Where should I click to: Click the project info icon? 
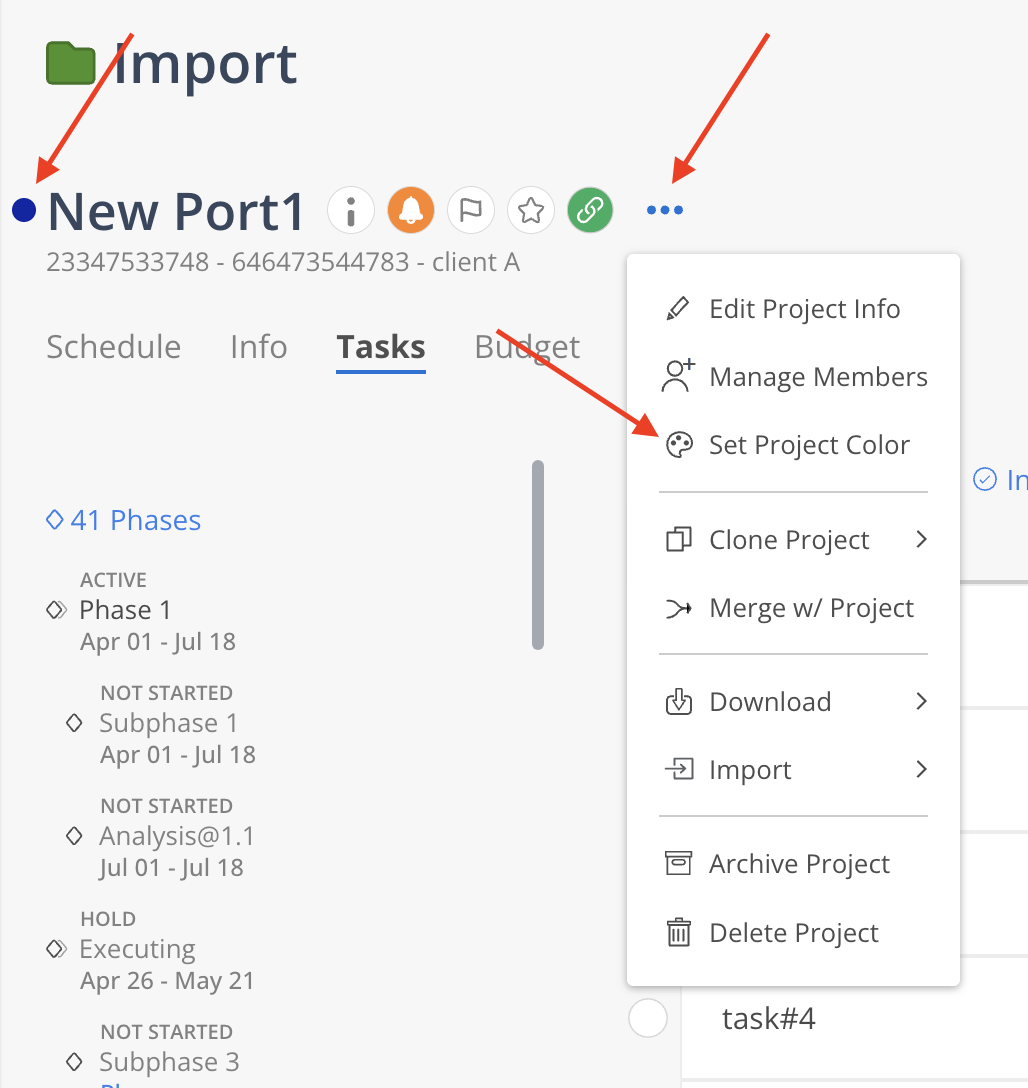[351, 210]
